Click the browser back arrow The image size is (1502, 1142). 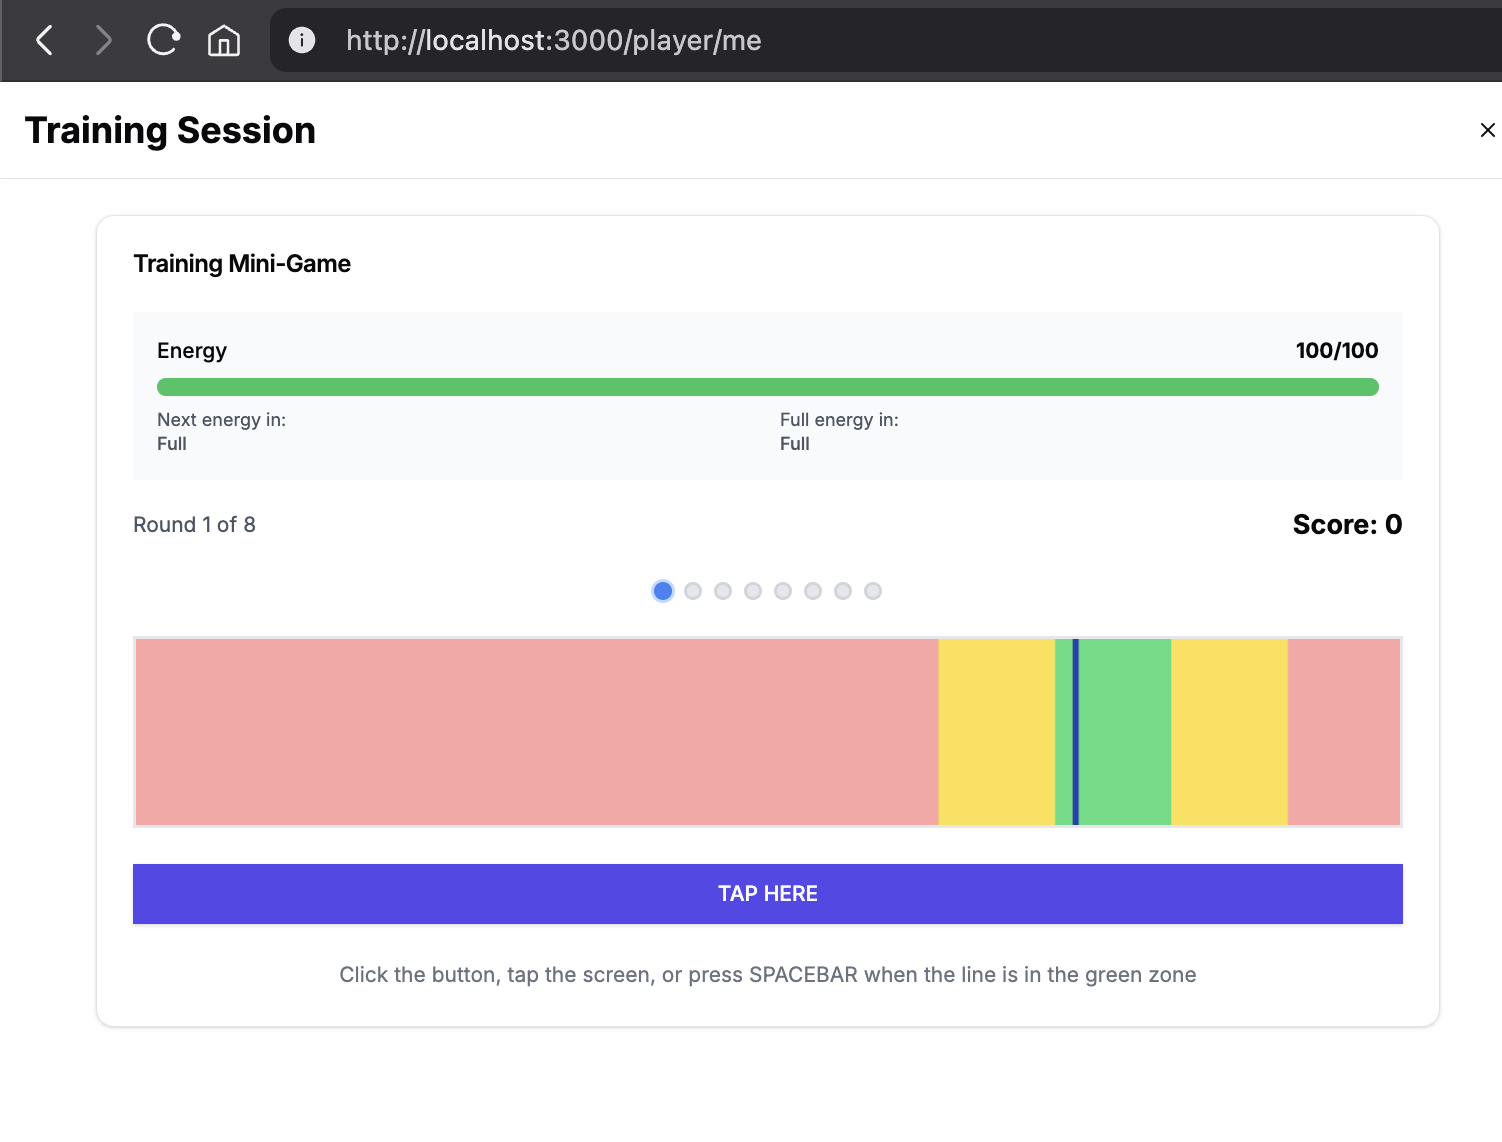coord(44,41)
